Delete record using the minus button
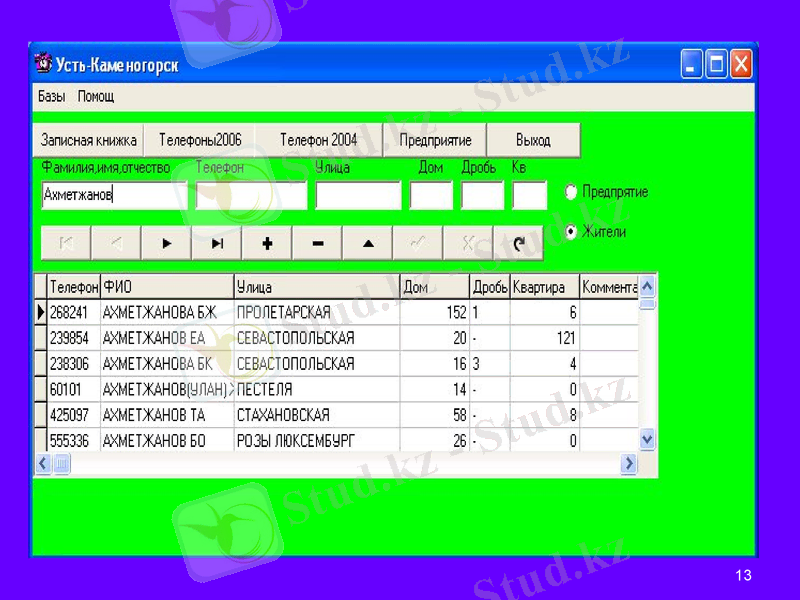Screen dimensions: 800x600 [x=317, y=242]
